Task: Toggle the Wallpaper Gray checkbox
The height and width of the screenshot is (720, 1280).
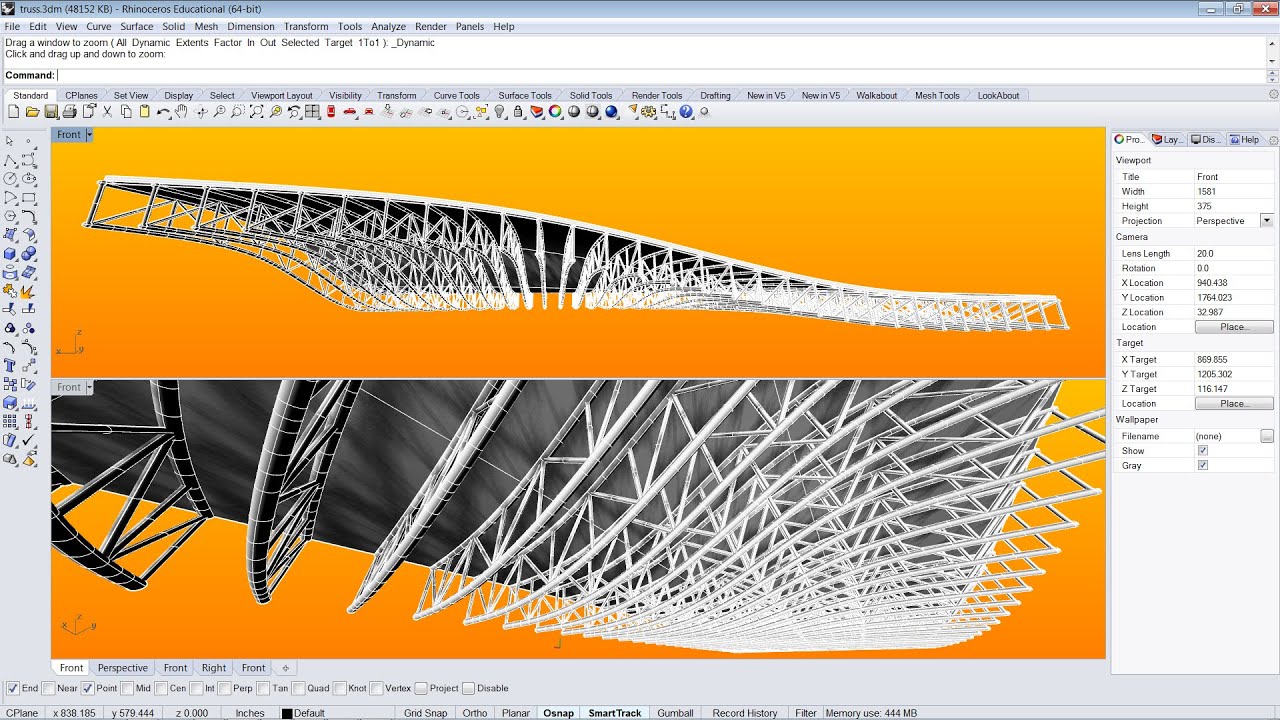Action: pos(1203,465)
